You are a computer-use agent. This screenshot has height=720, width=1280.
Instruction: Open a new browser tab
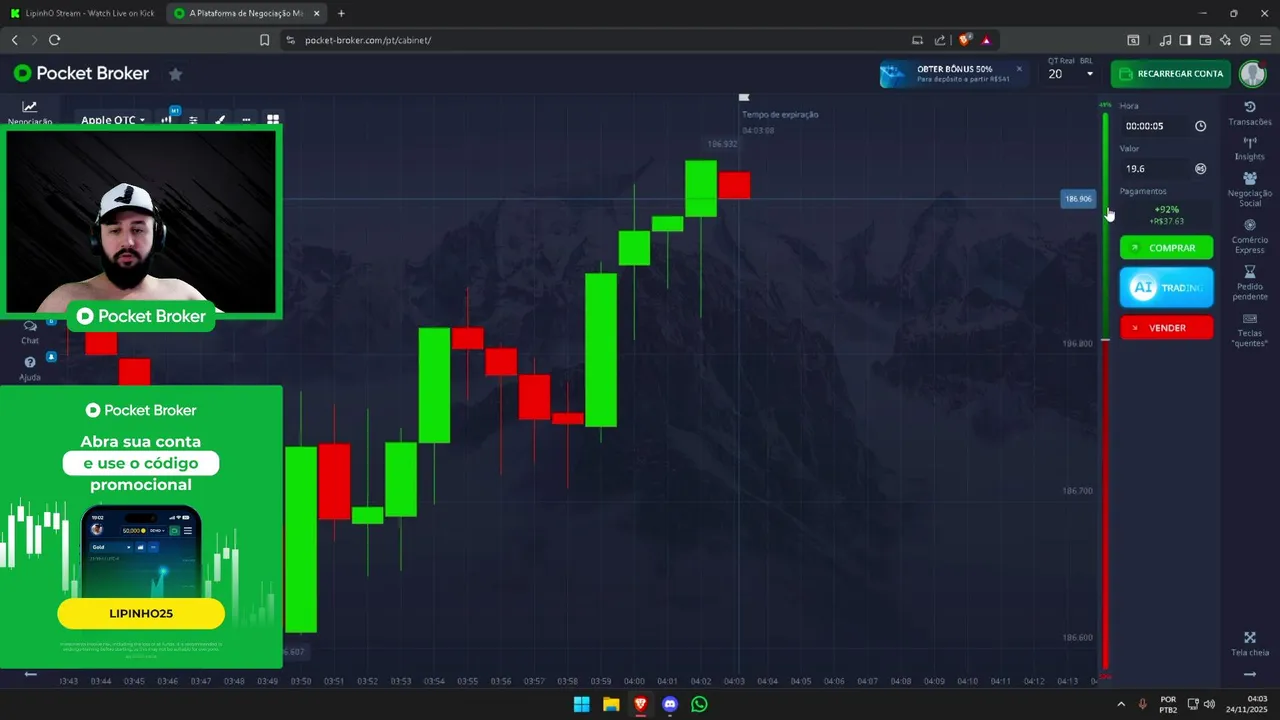click(x=341, y=13)
